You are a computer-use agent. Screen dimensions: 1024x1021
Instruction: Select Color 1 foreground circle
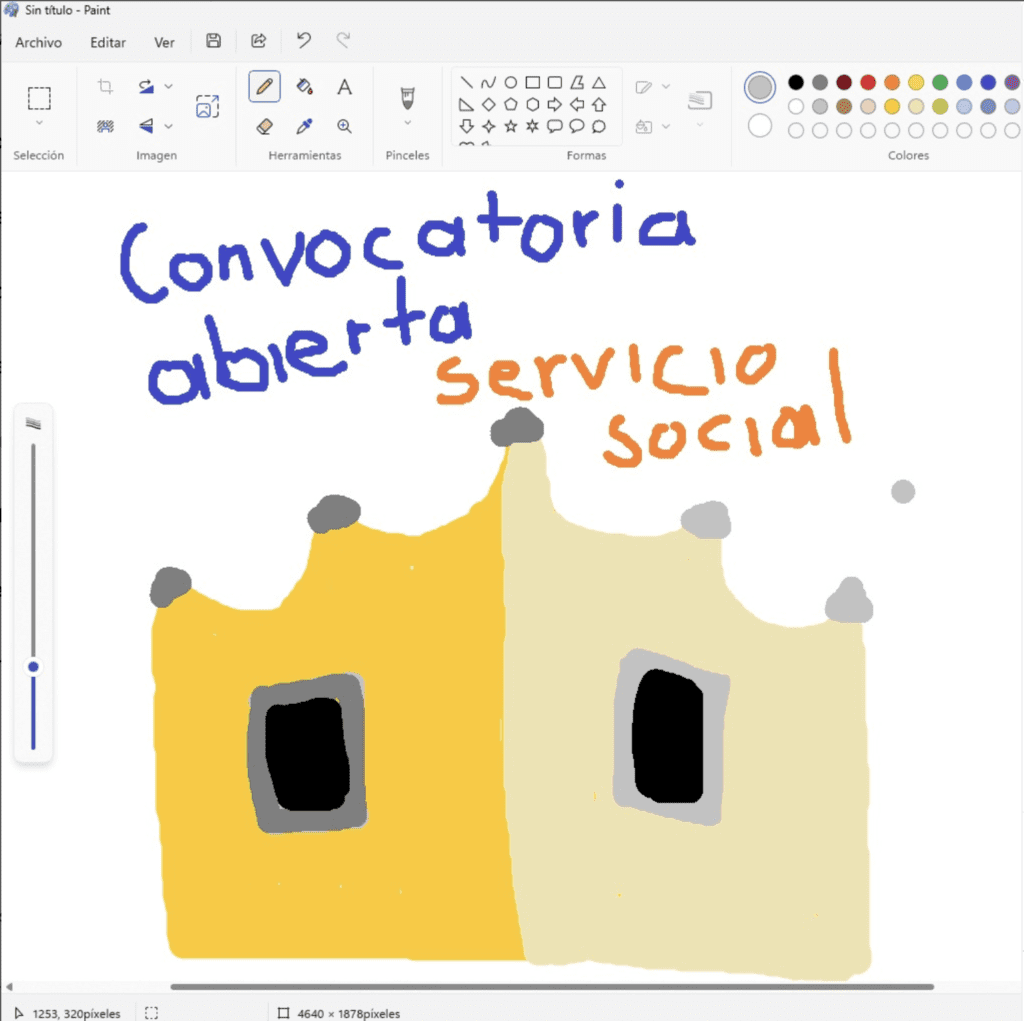[760, 87]
